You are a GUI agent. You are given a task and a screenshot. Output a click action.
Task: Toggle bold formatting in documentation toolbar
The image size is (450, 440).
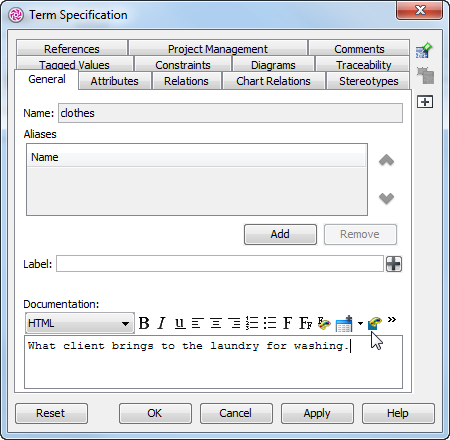tap(144, 323)
